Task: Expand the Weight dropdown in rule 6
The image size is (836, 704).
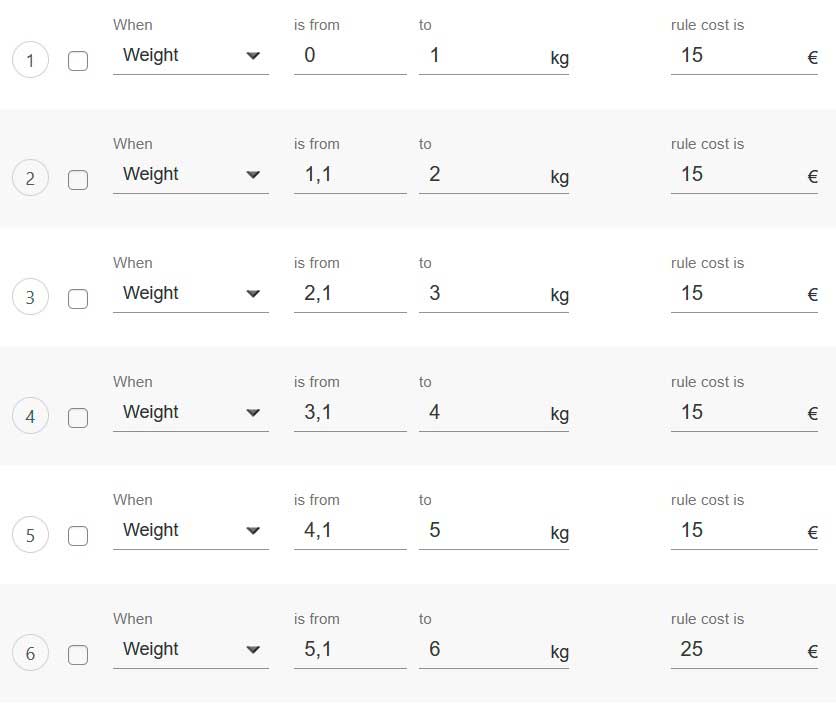Action: (x=190, y=650)
